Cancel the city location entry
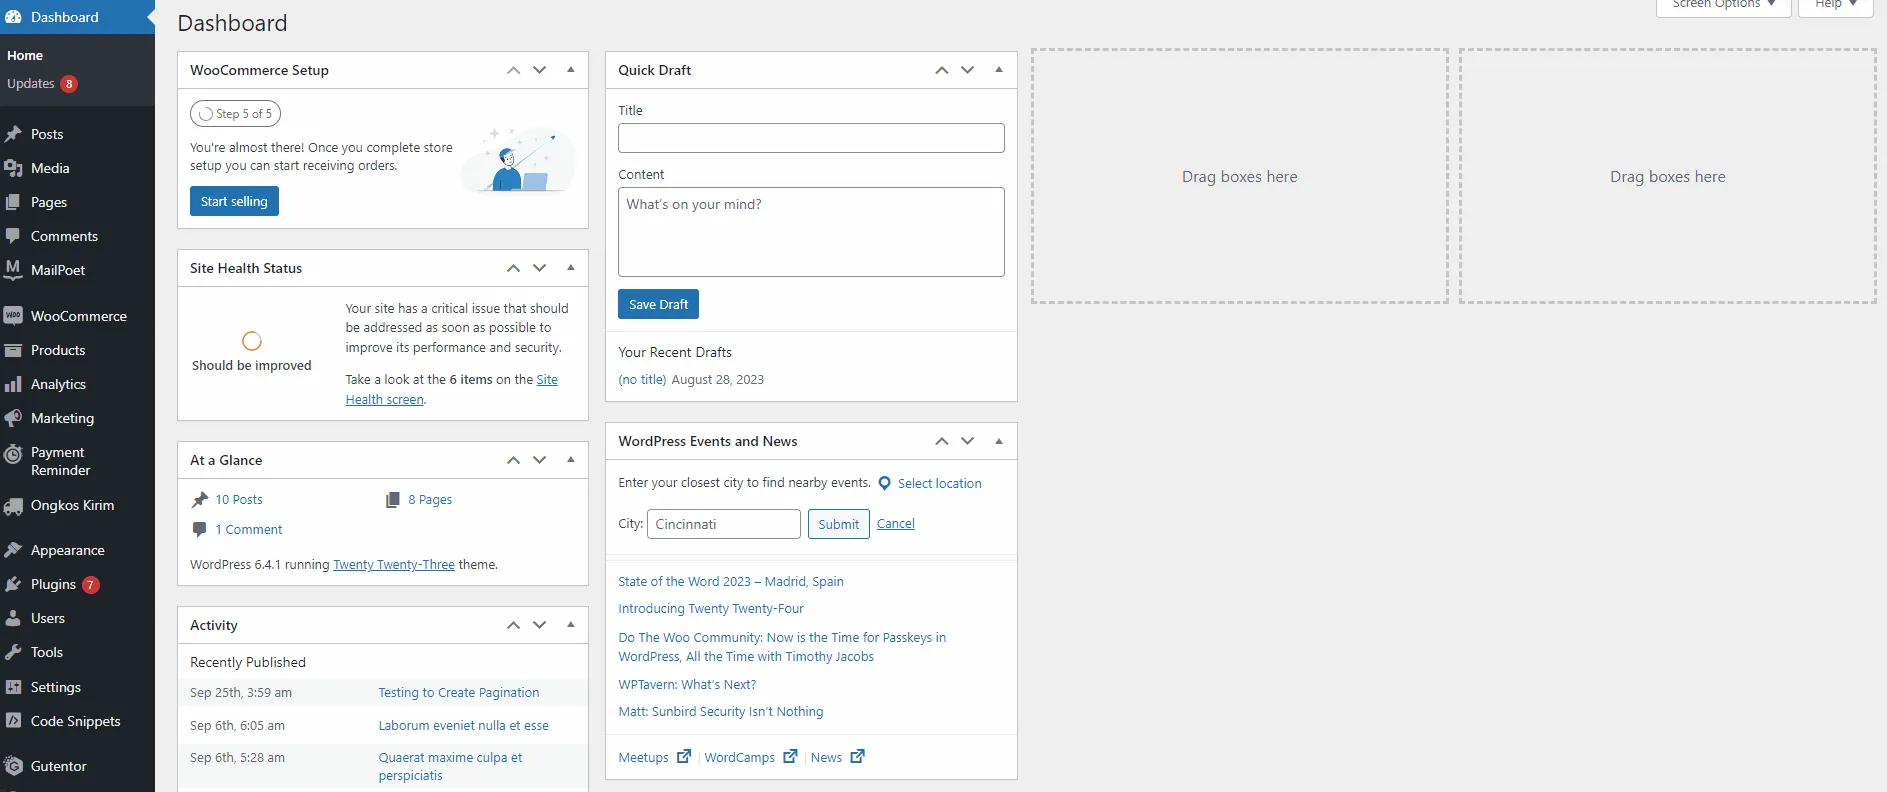 click(896, 524)
